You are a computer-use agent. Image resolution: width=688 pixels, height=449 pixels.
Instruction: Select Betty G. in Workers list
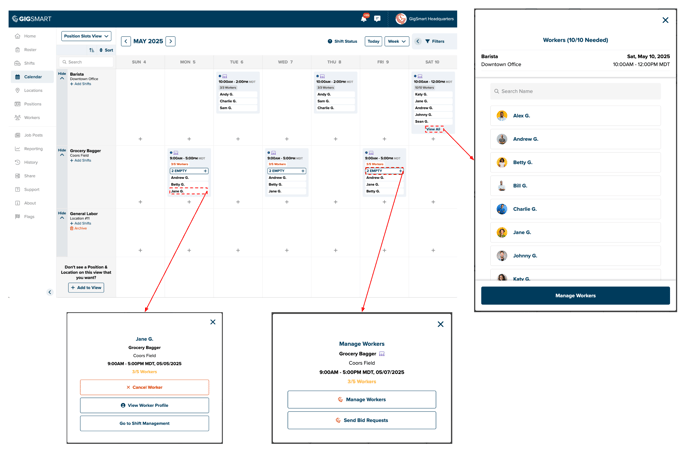575,162
